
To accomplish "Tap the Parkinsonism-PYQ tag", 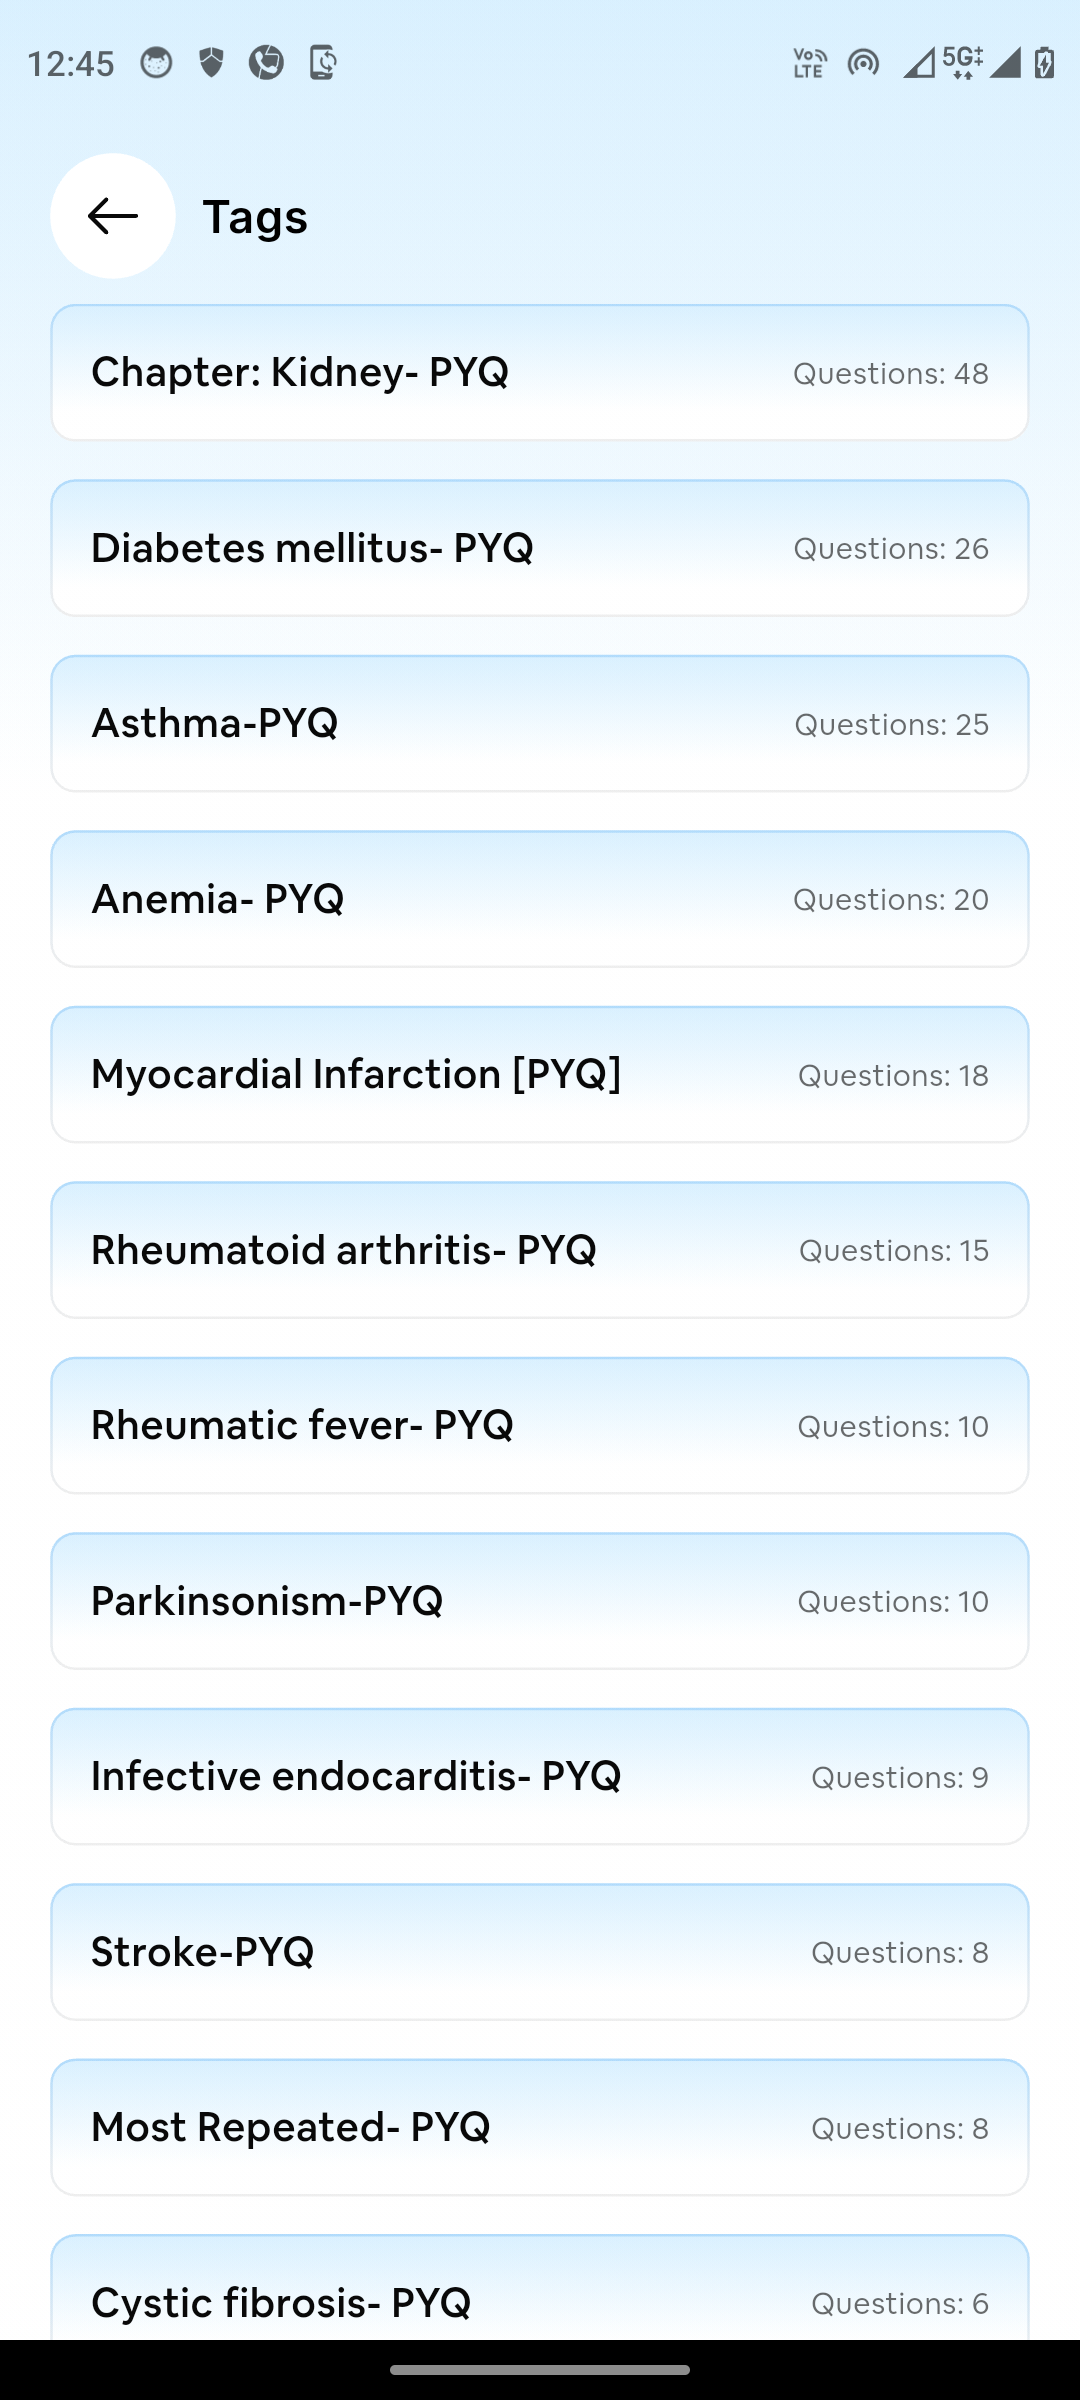I will point(540,1601).
